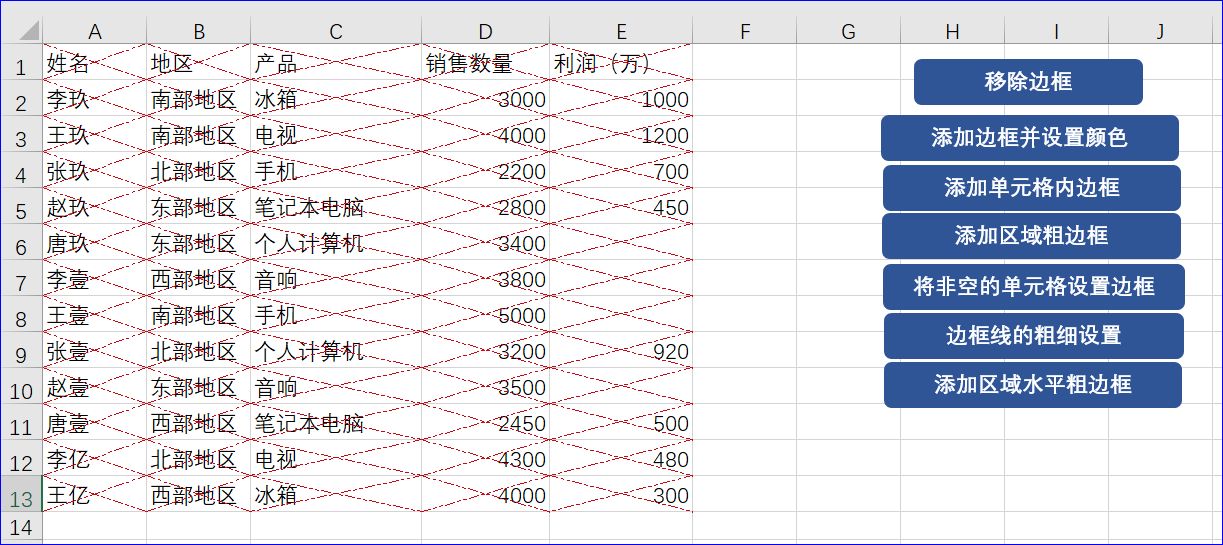This screenshot has width=1223, height=545.
Task: Click the 移除边框 button
Action: click(1028, 82)
